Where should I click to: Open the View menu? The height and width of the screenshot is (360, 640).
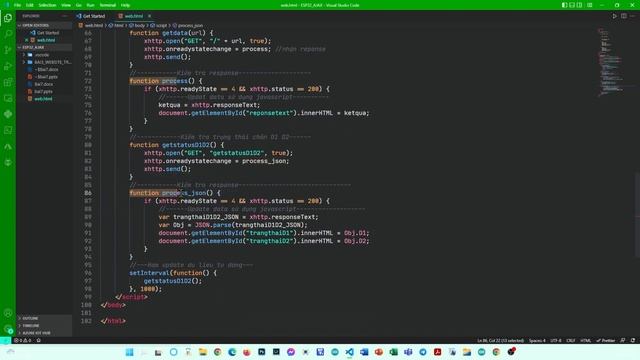pyautogui.click(x=66, y=5)
